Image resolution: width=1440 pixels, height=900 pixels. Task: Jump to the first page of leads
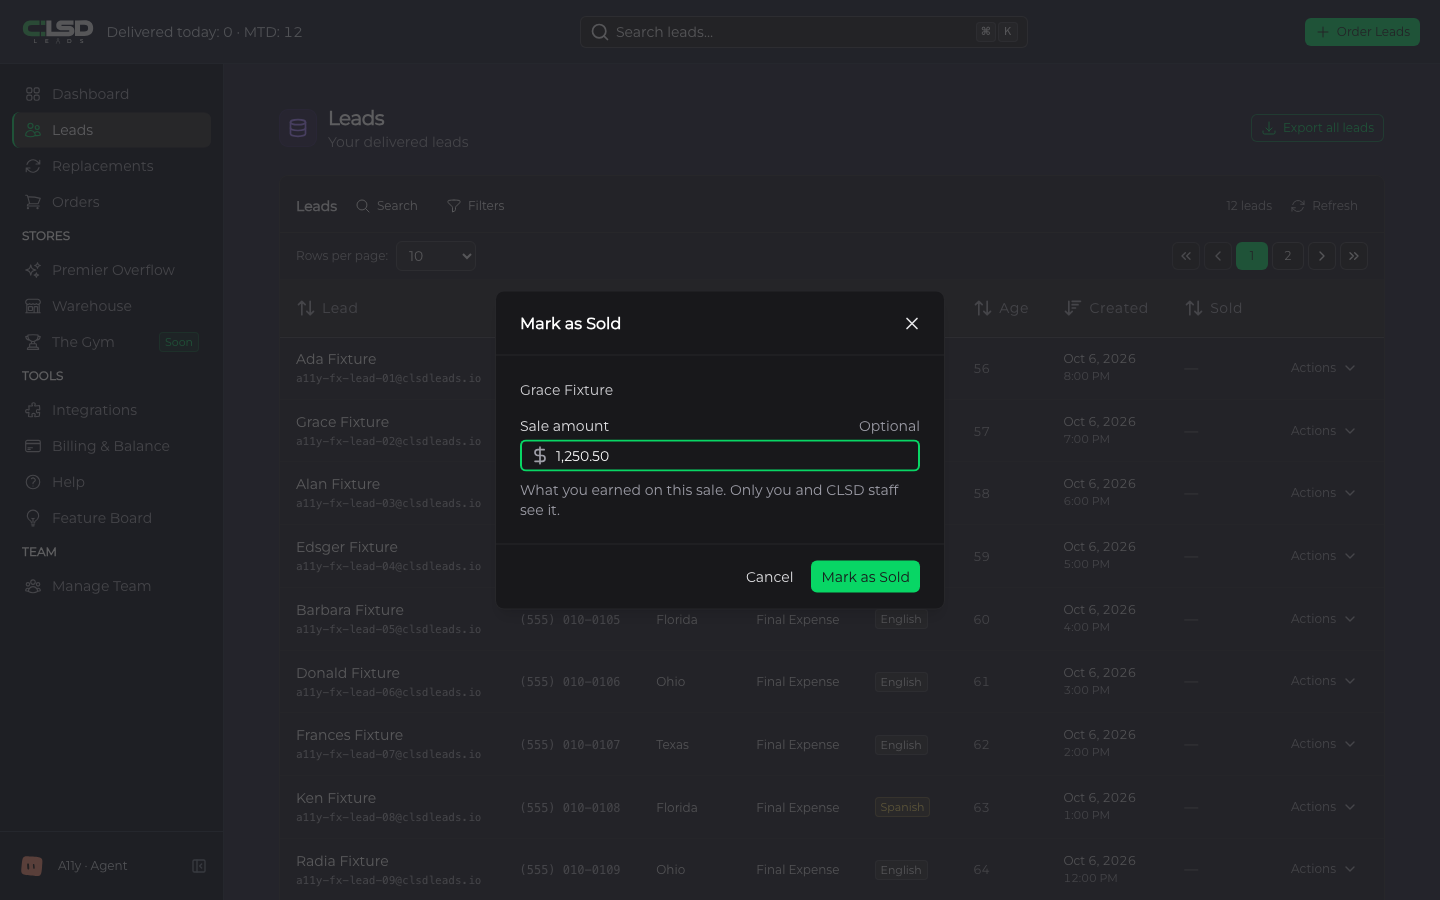click(x=1186, y=256)
